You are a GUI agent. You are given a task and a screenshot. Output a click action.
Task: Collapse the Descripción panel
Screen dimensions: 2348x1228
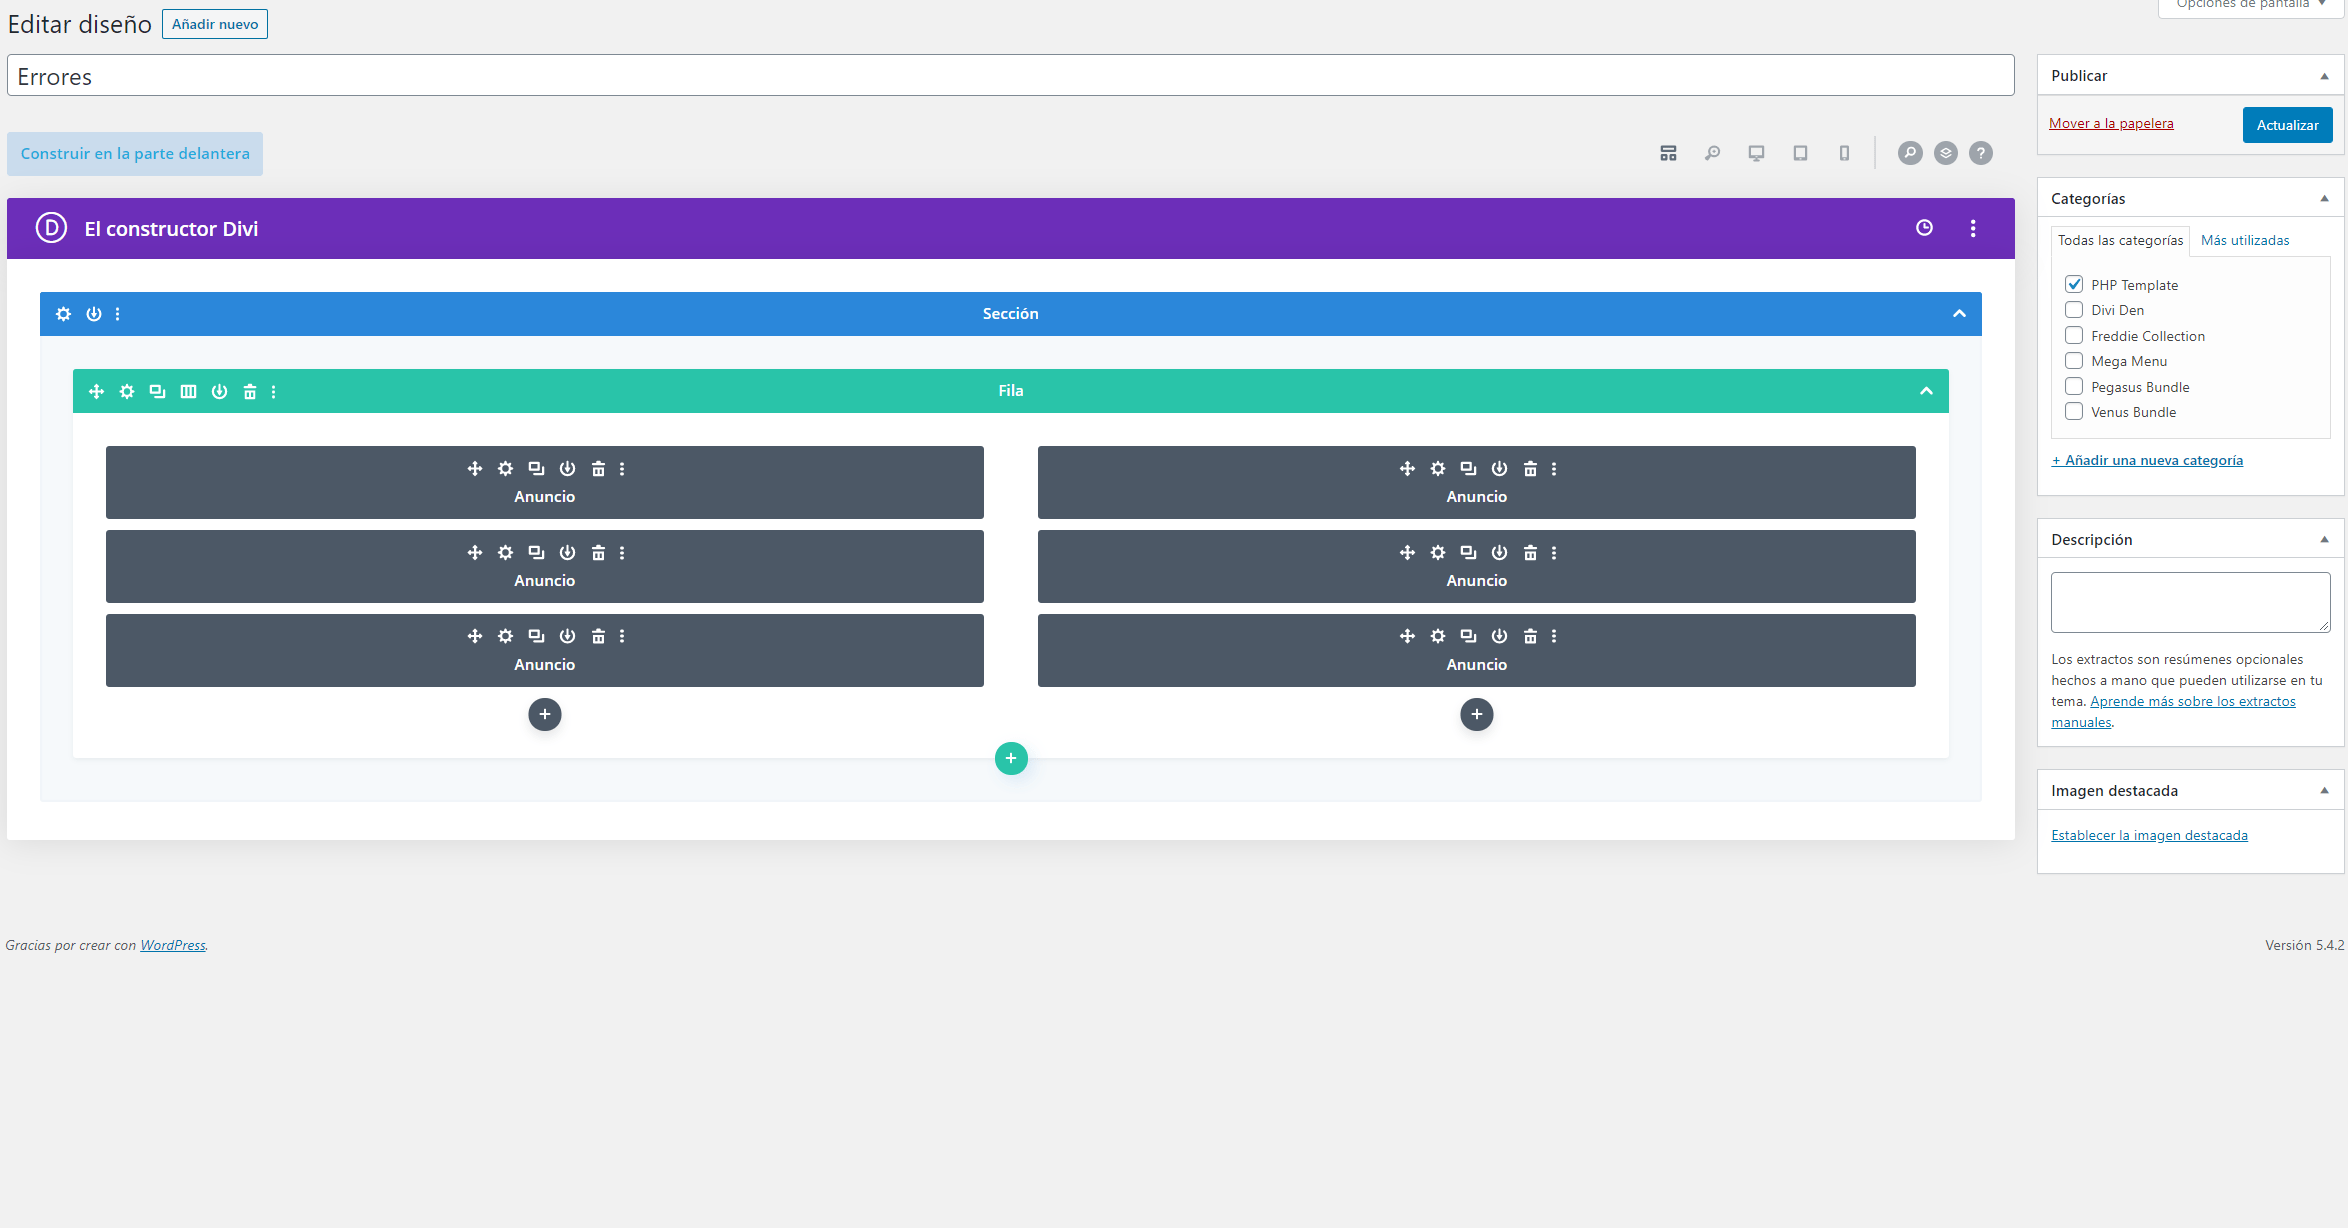[x=2324, y=540]
